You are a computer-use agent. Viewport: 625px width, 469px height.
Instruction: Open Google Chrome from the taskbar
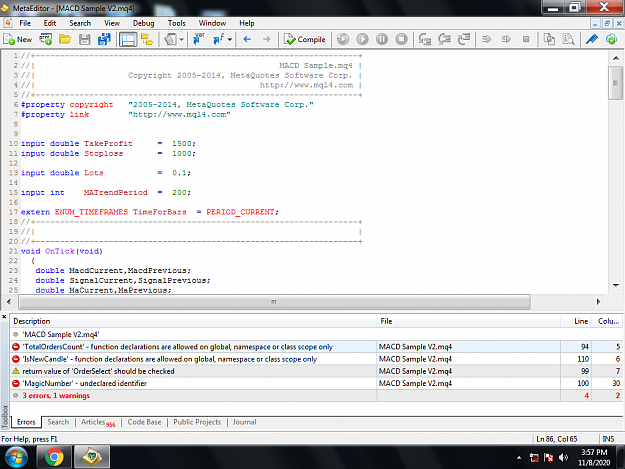54,457
